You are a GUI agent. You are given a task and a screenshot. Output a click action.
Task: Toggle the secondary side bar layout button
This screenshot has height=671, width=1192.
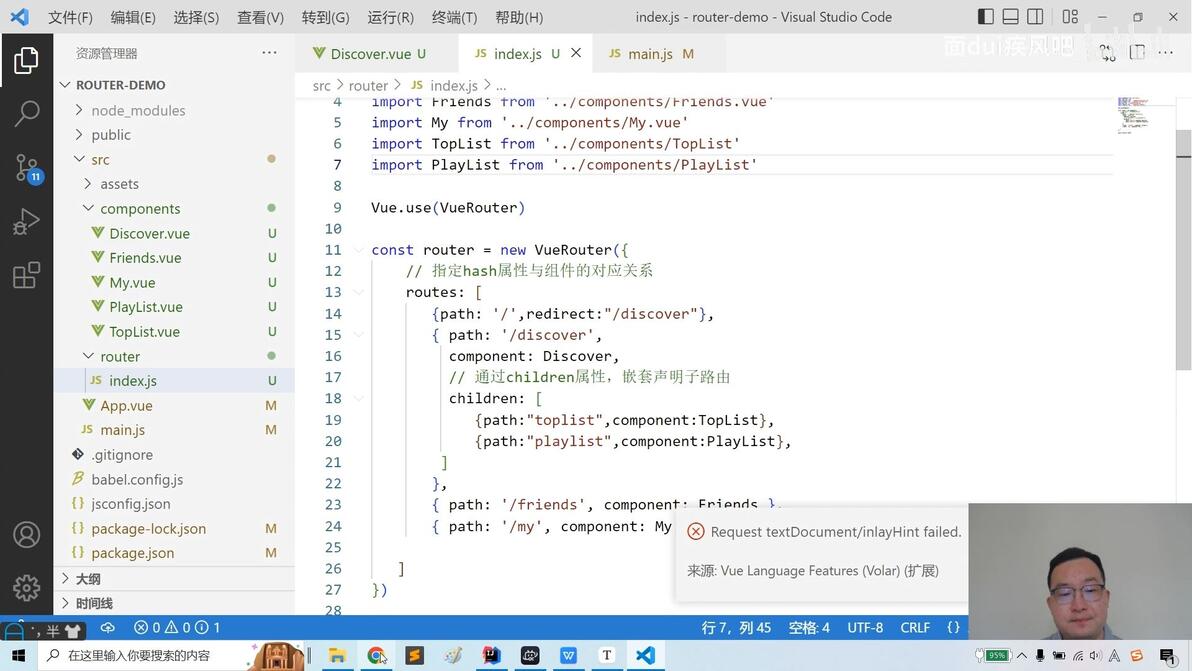coord(1035,16)
